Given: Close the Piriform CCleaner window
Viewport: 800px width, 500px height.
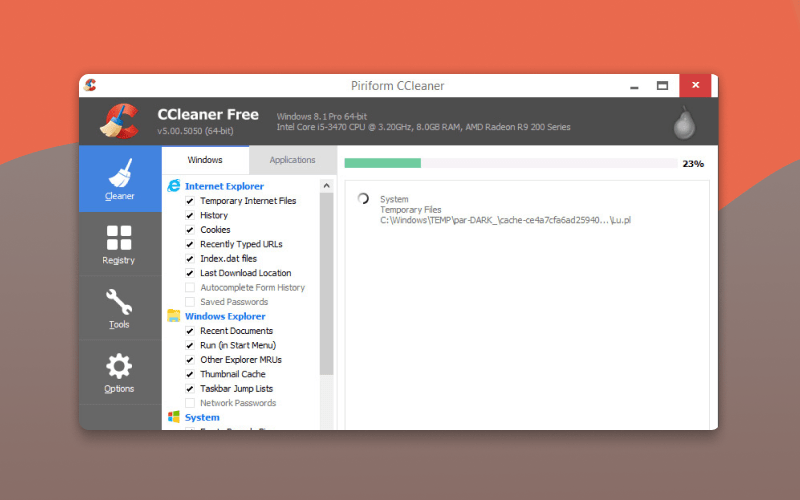Looking at the screenshot, I should tap(695, 85).
